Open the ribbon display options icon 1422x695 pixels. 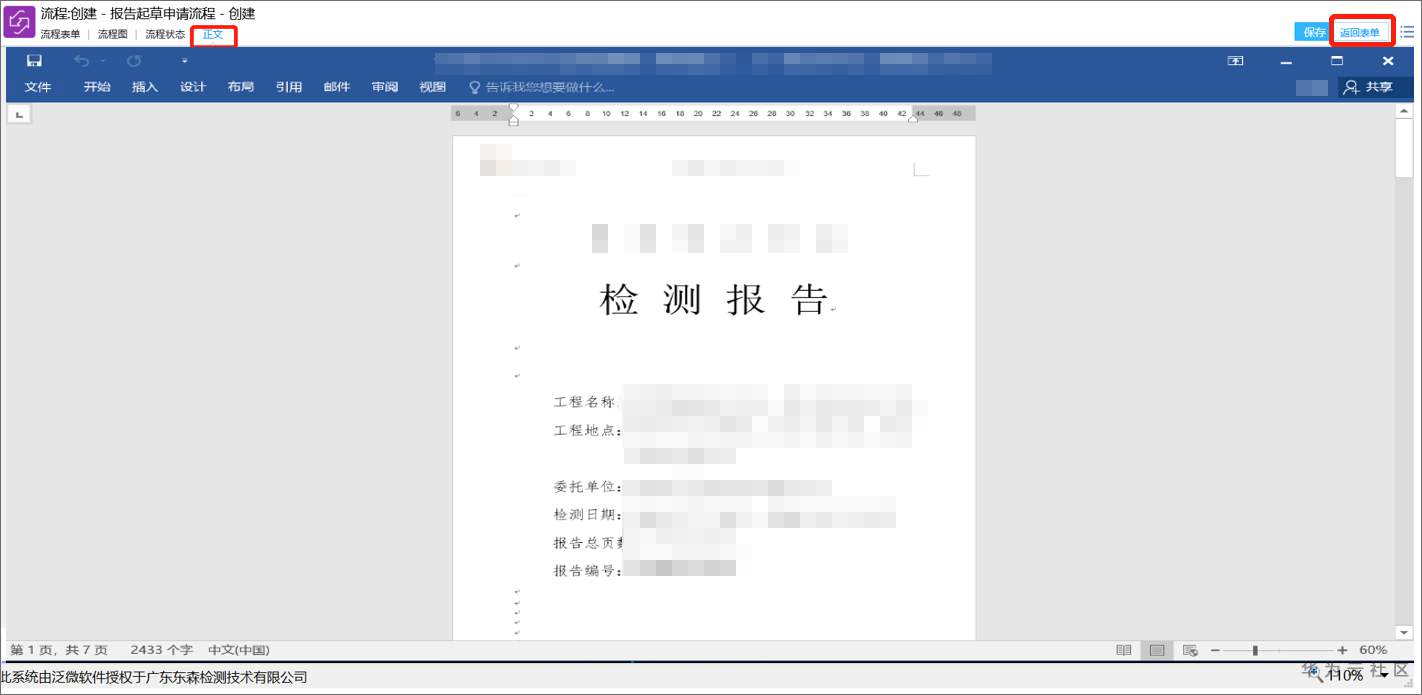click(x=1236, y=61)
